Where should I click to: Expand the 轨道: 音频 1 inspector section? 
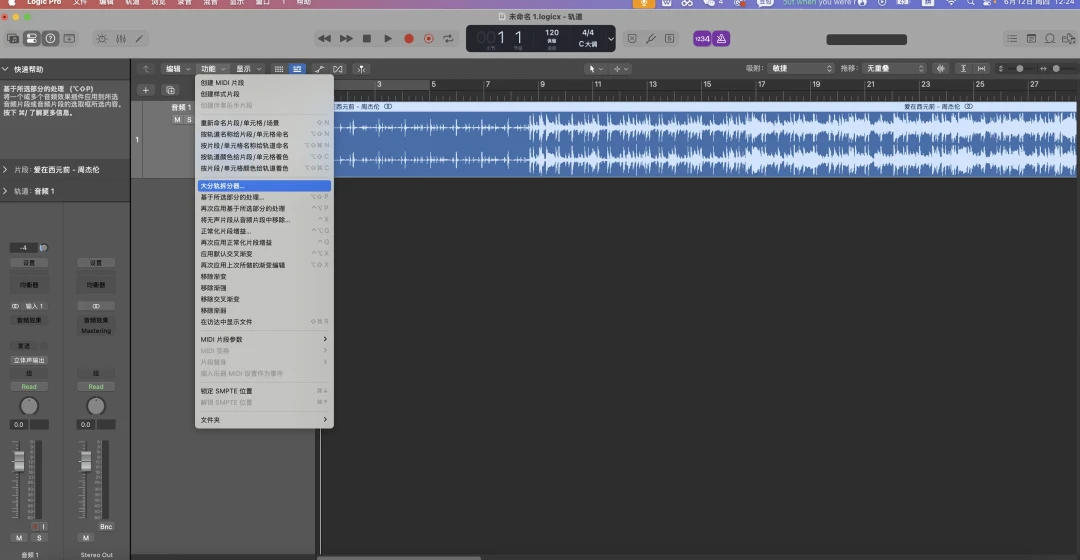pos(6,191)
